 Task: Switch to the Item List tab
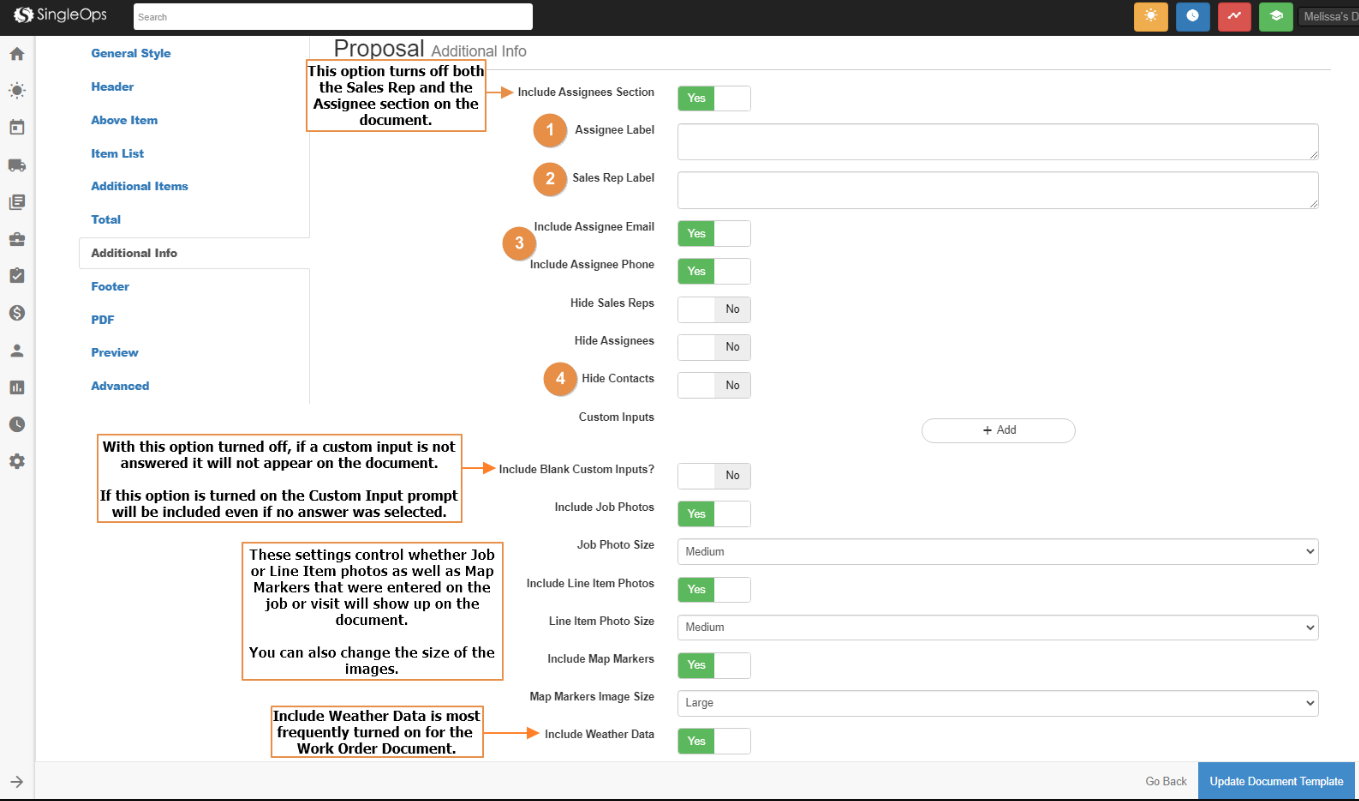tap(117, 154)
